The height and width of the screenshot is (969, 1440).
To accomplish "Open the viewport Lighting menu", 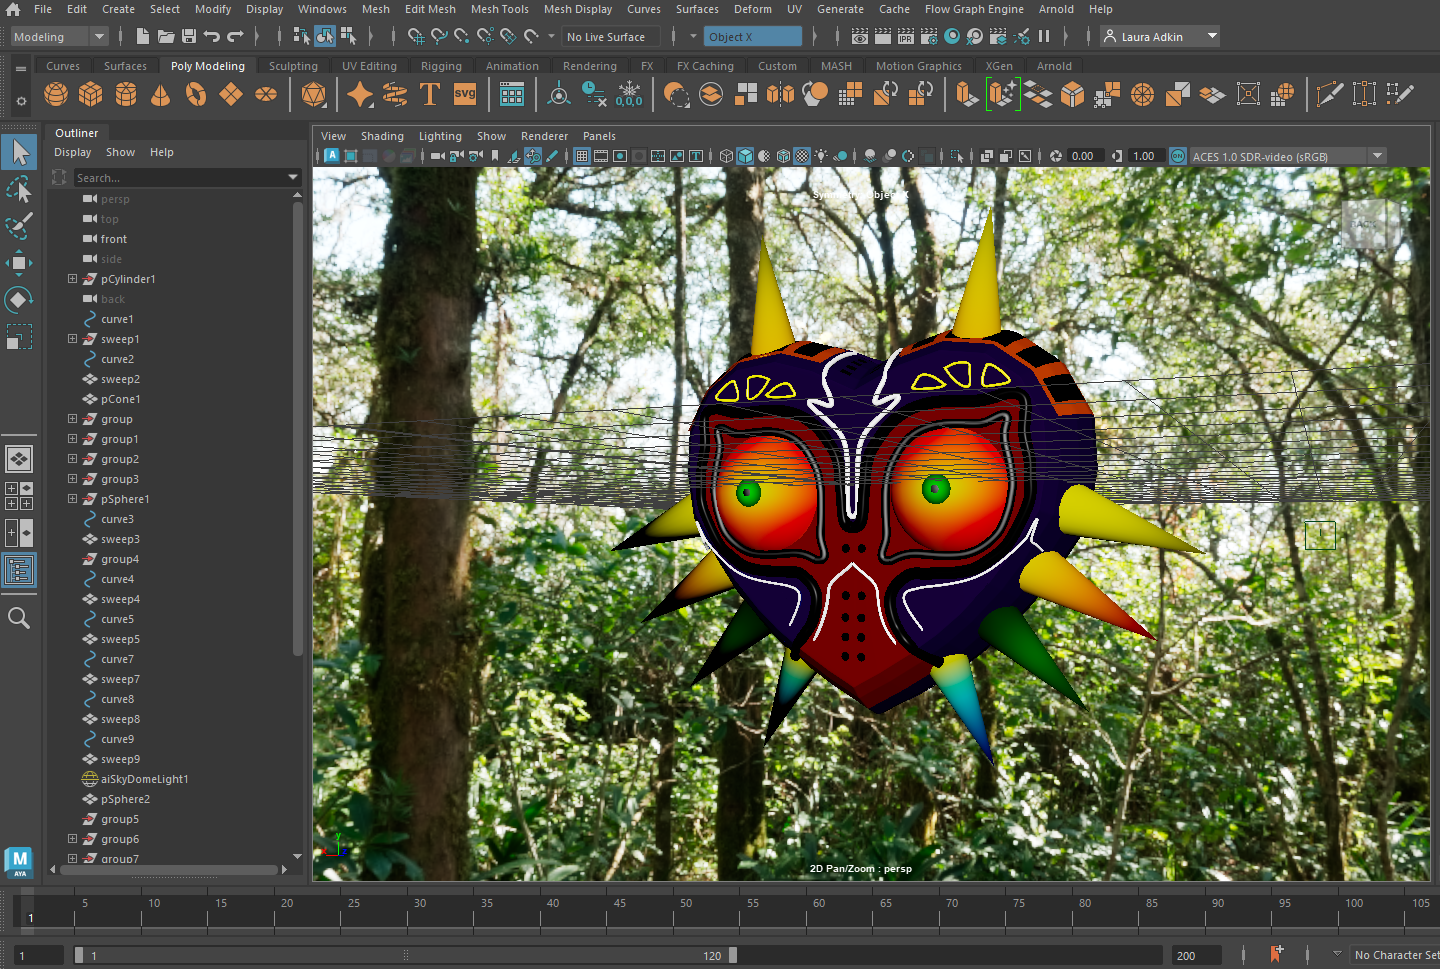I will (440, 136).
